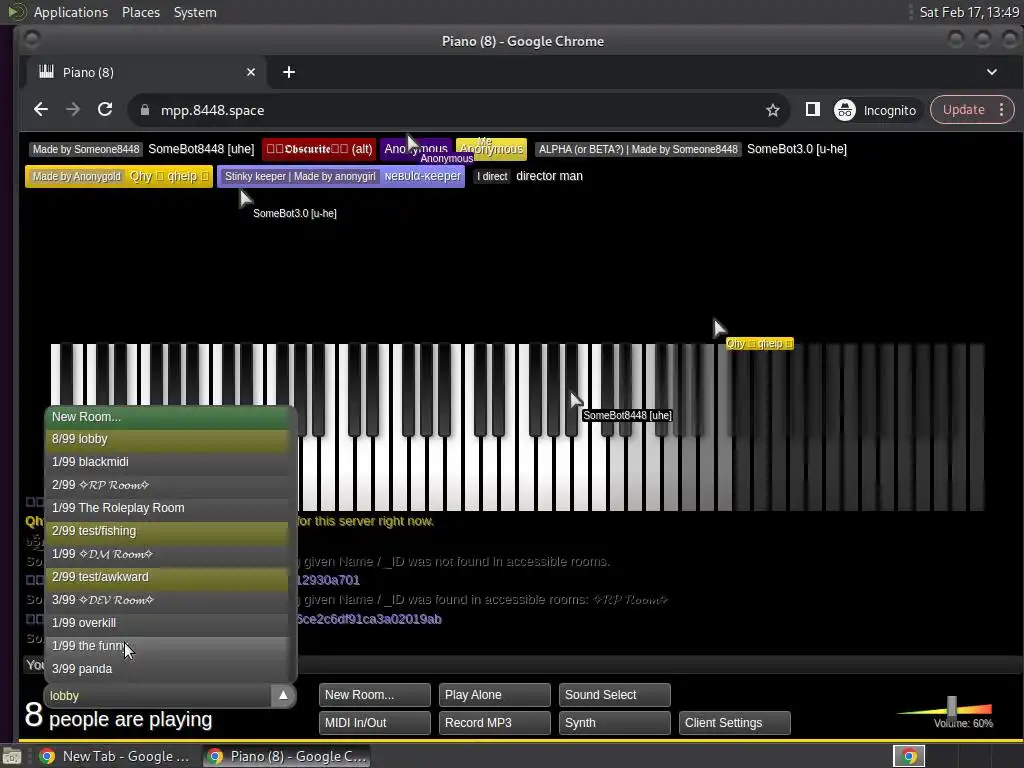Open the side panel icon in Chrome toolbar

[812, 110]
